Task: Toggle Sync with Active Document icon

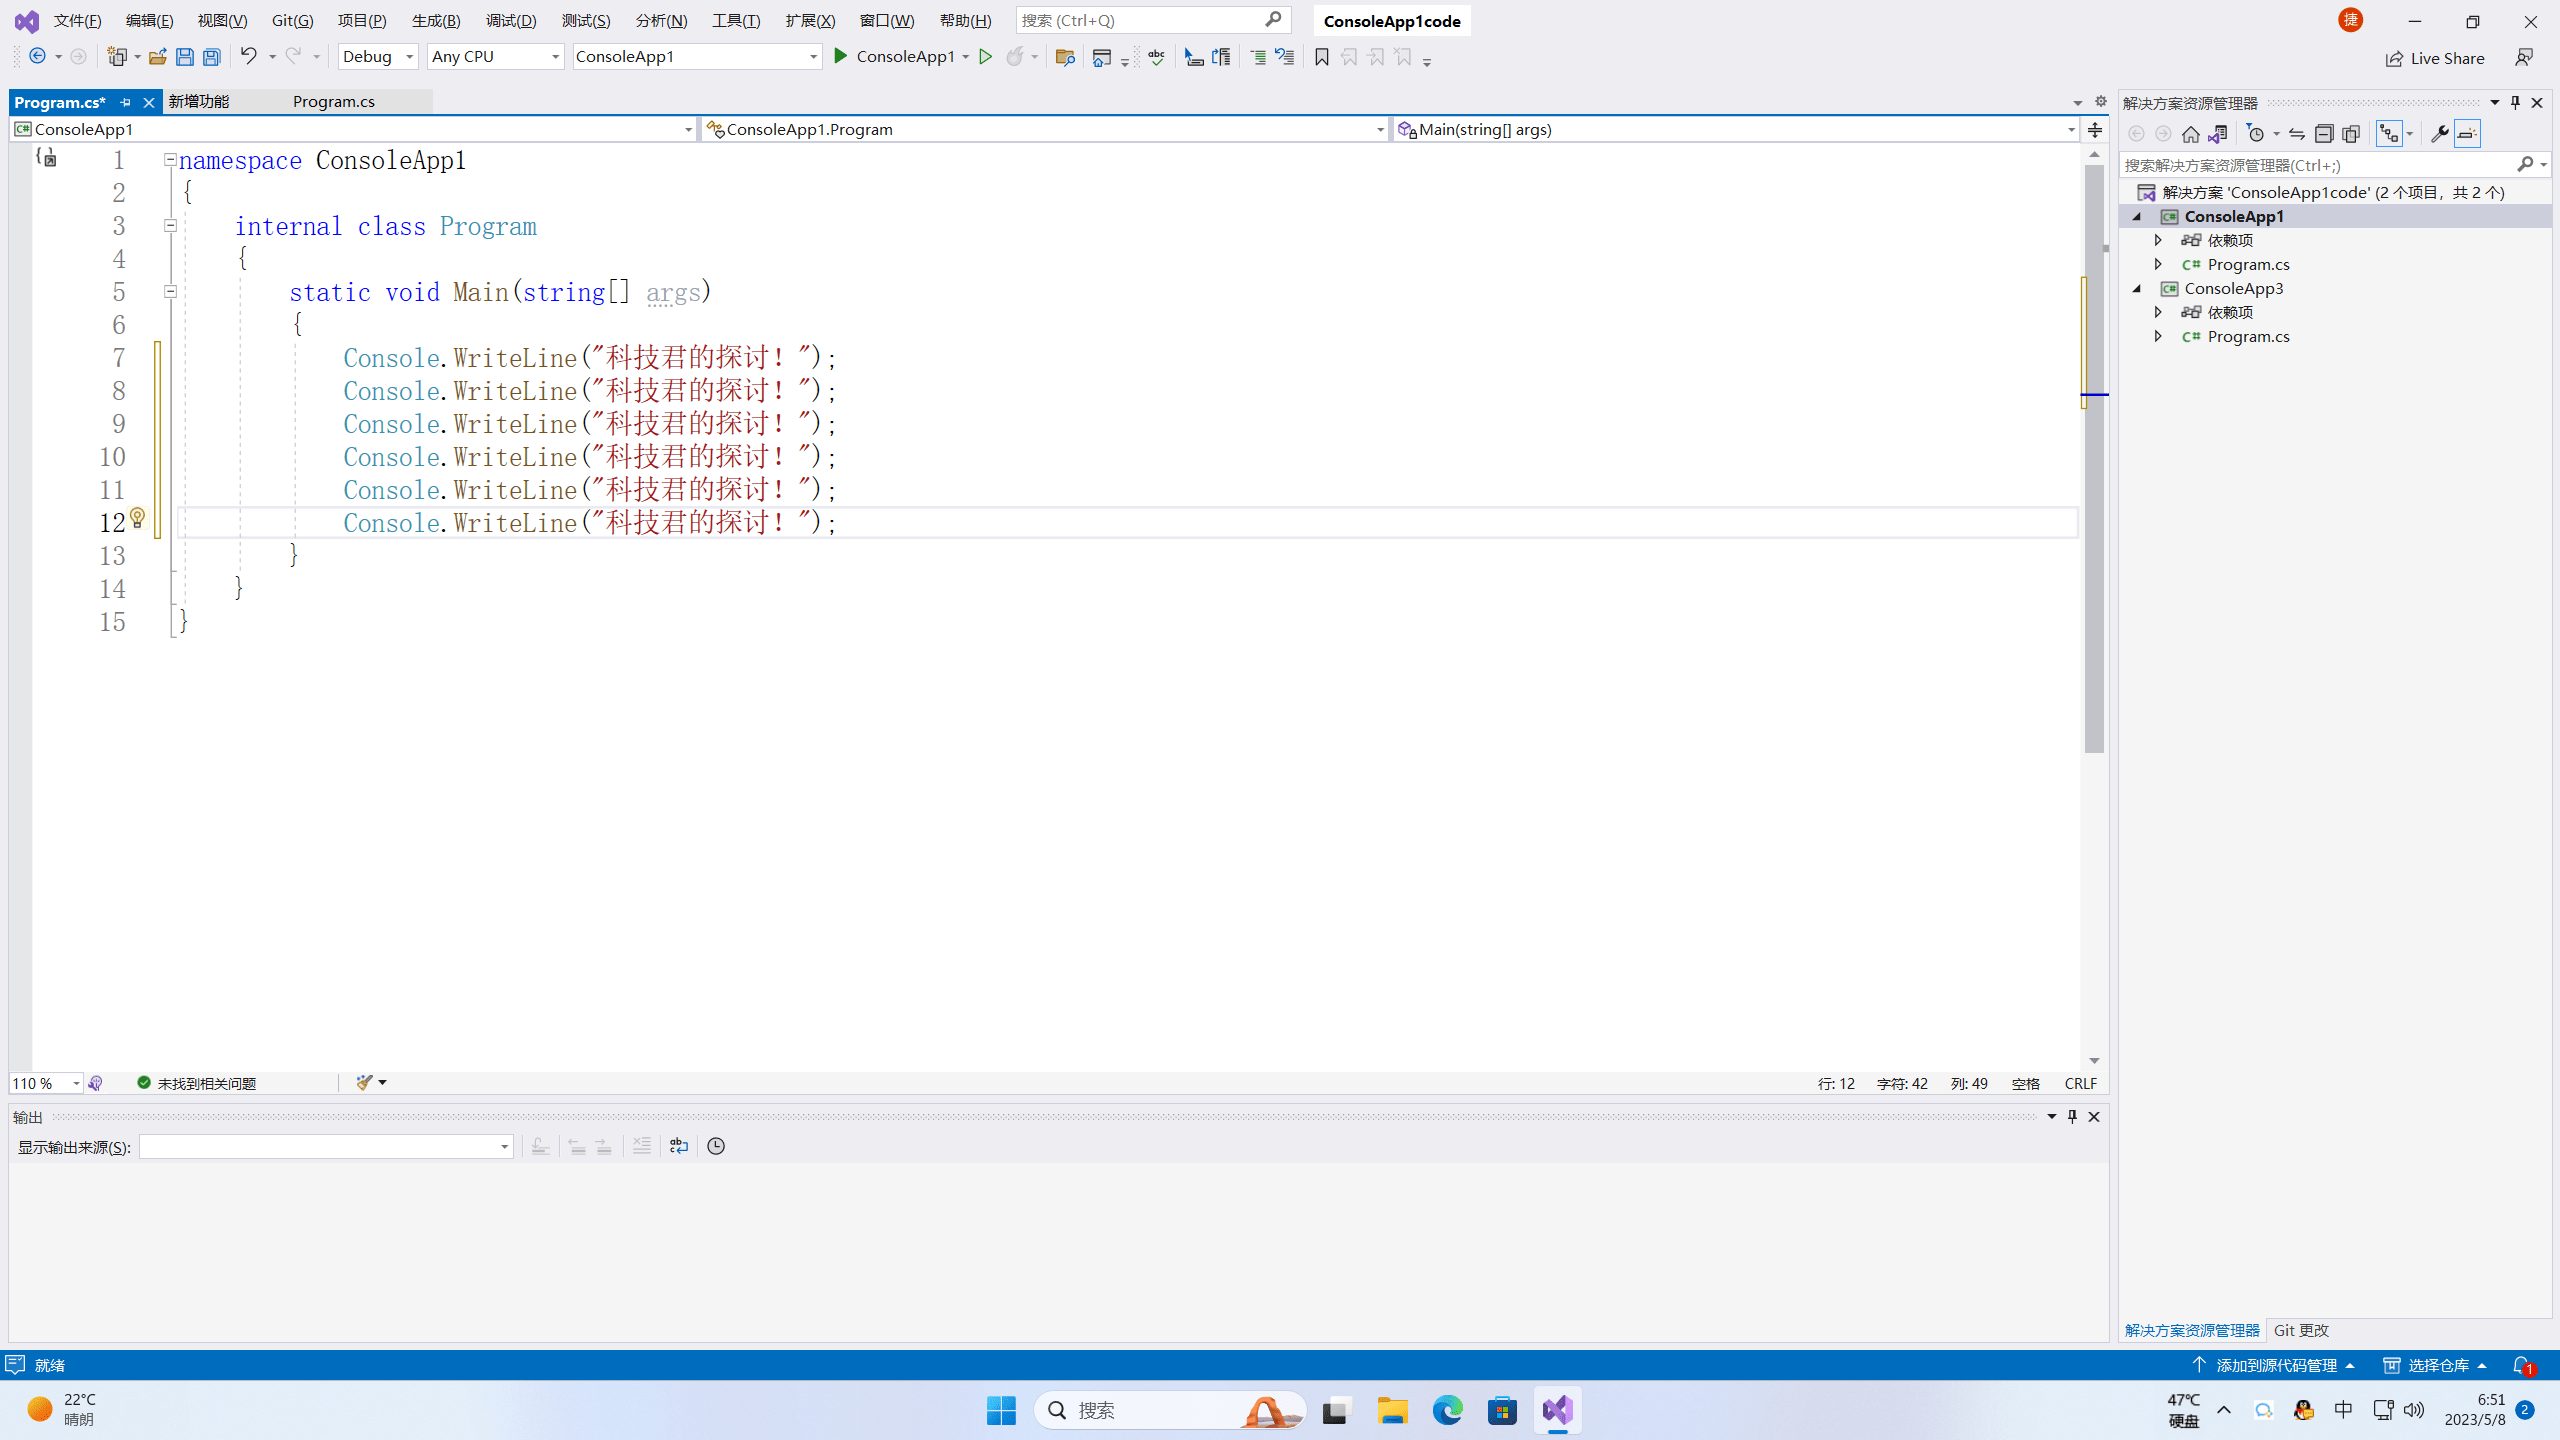Action: (2297, 134)
